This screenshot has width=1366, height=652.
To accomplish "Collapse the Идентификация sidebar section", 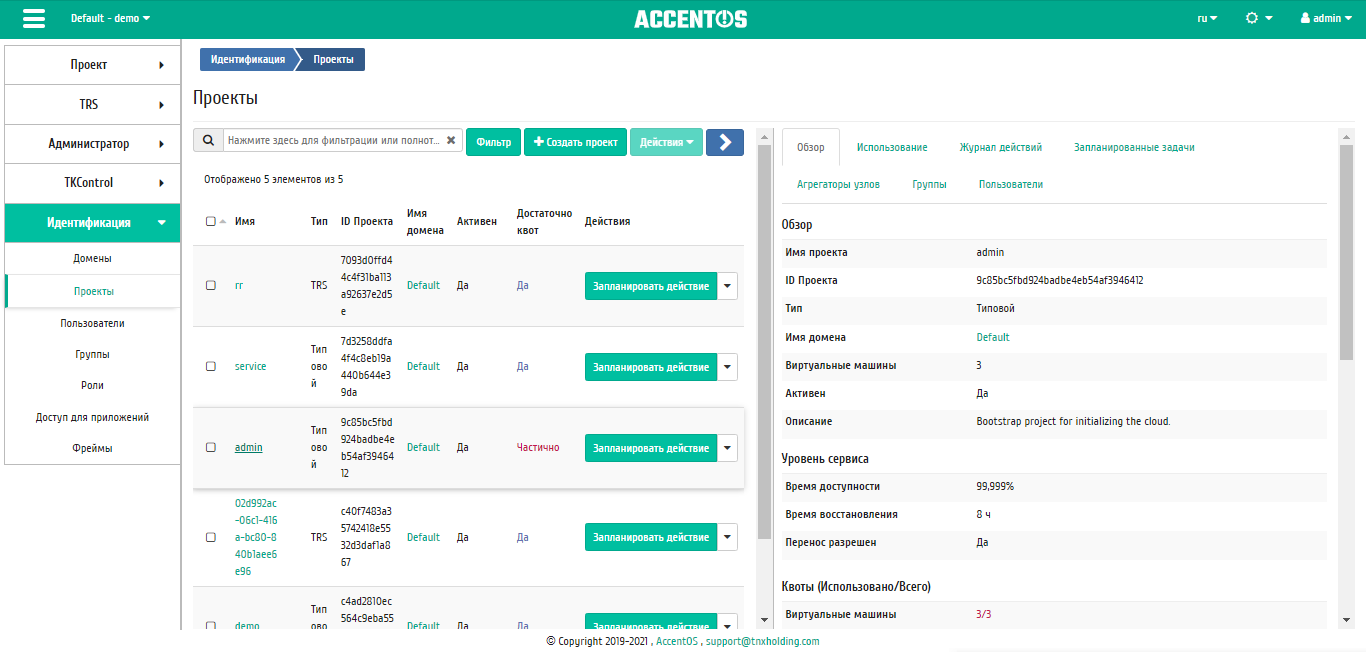I will pyautogui.click(x=92, y=223).
